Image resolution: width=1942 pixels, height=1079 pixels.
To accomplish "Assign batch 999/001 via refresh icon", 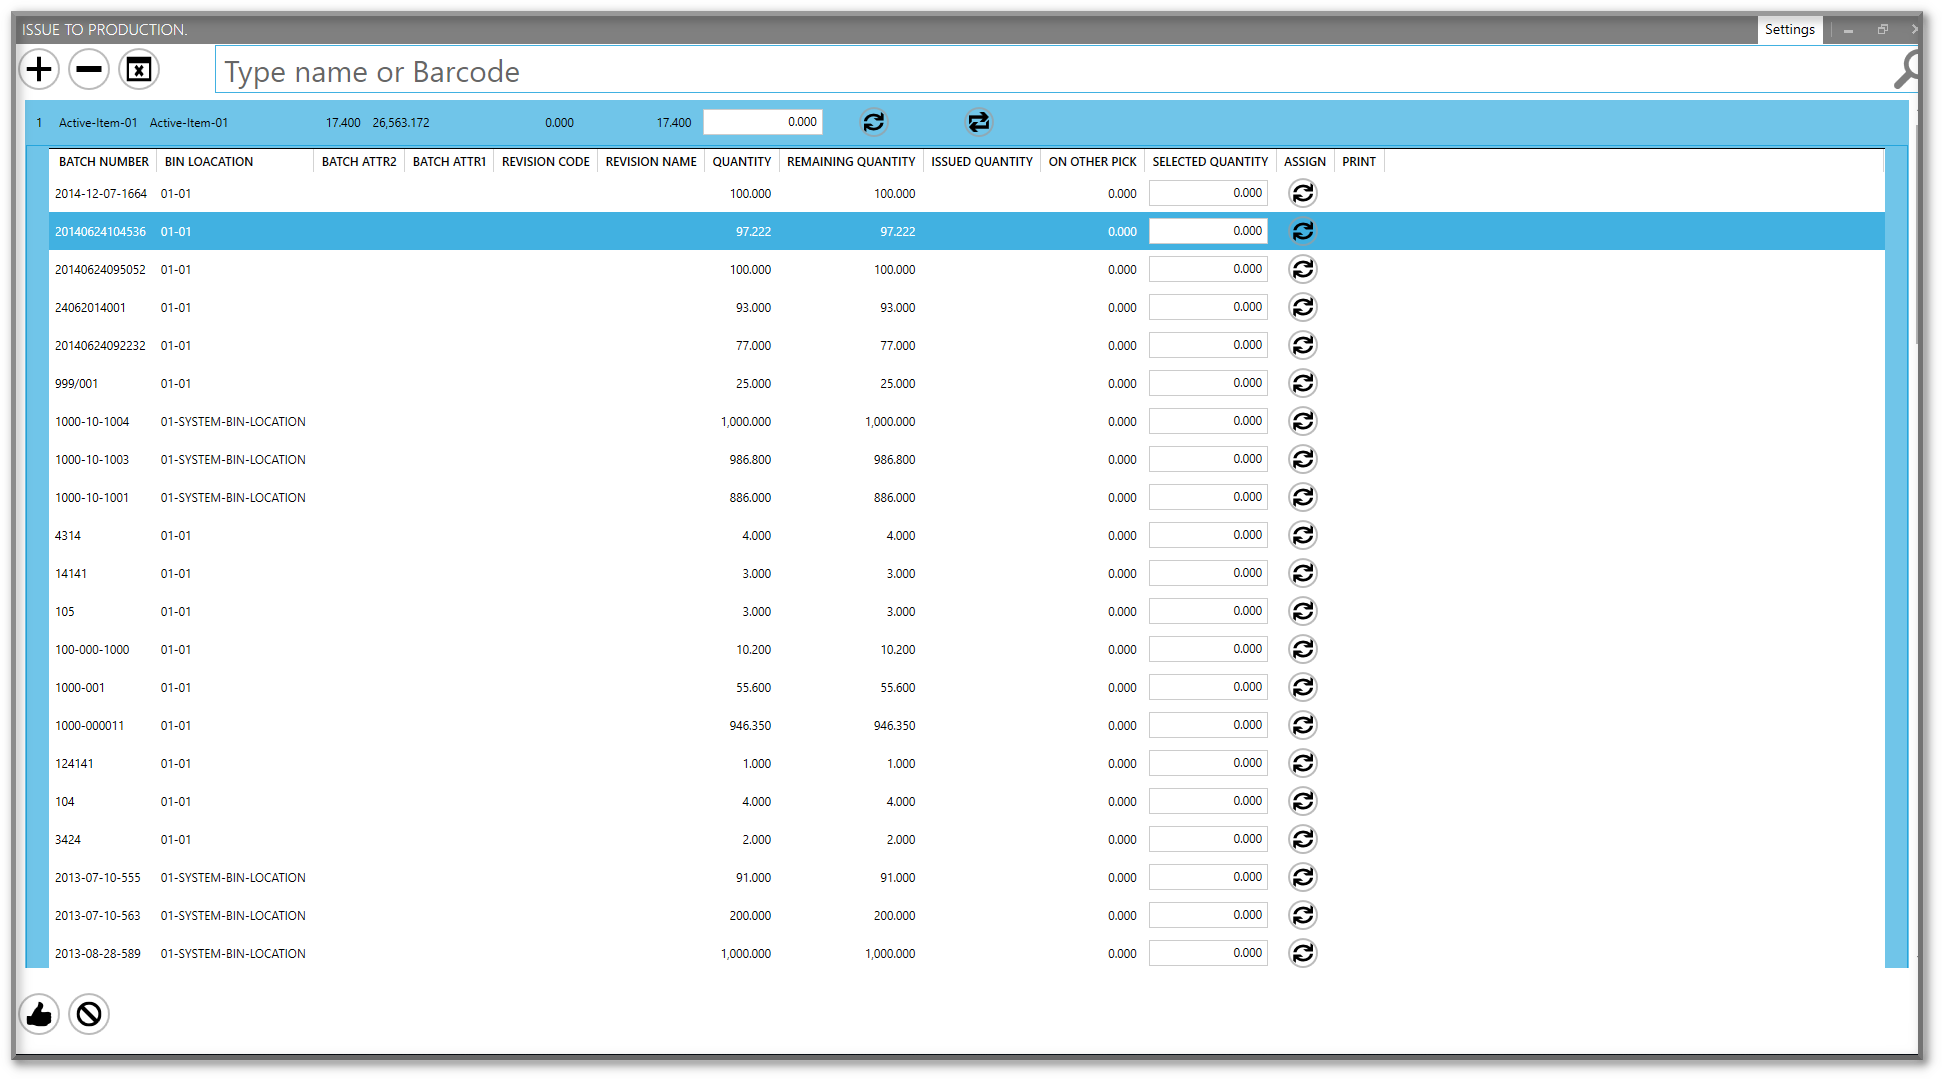I will 1303,383.
